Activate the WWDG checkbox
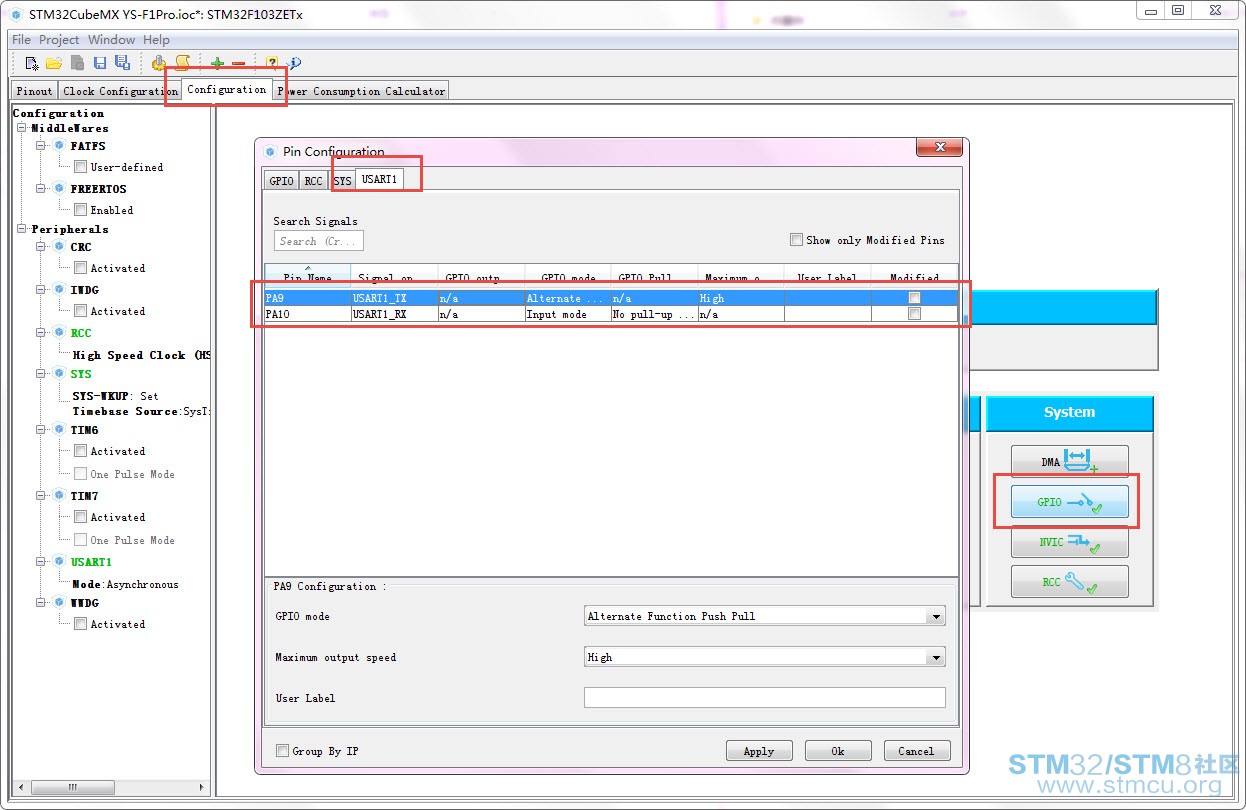Image resolution: width=1246 pixels, height=810 pixels. pyautogui.click(x=80, y=624)
